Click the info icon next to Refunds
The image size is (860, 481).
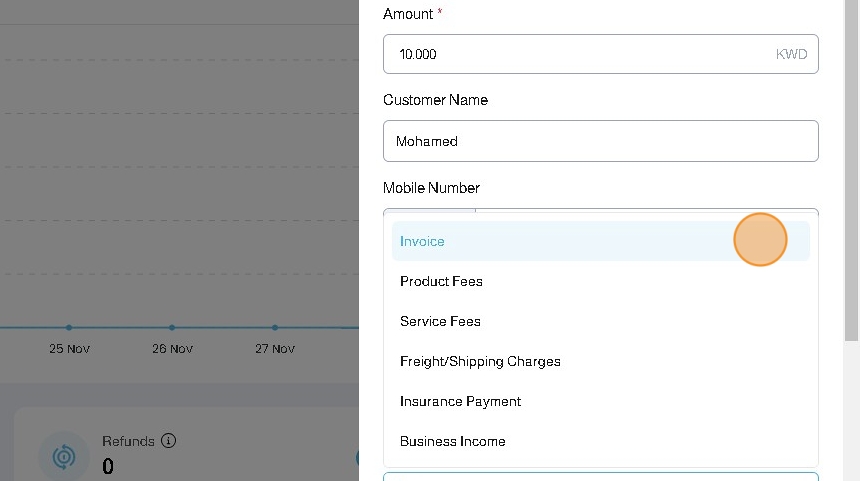168,441
